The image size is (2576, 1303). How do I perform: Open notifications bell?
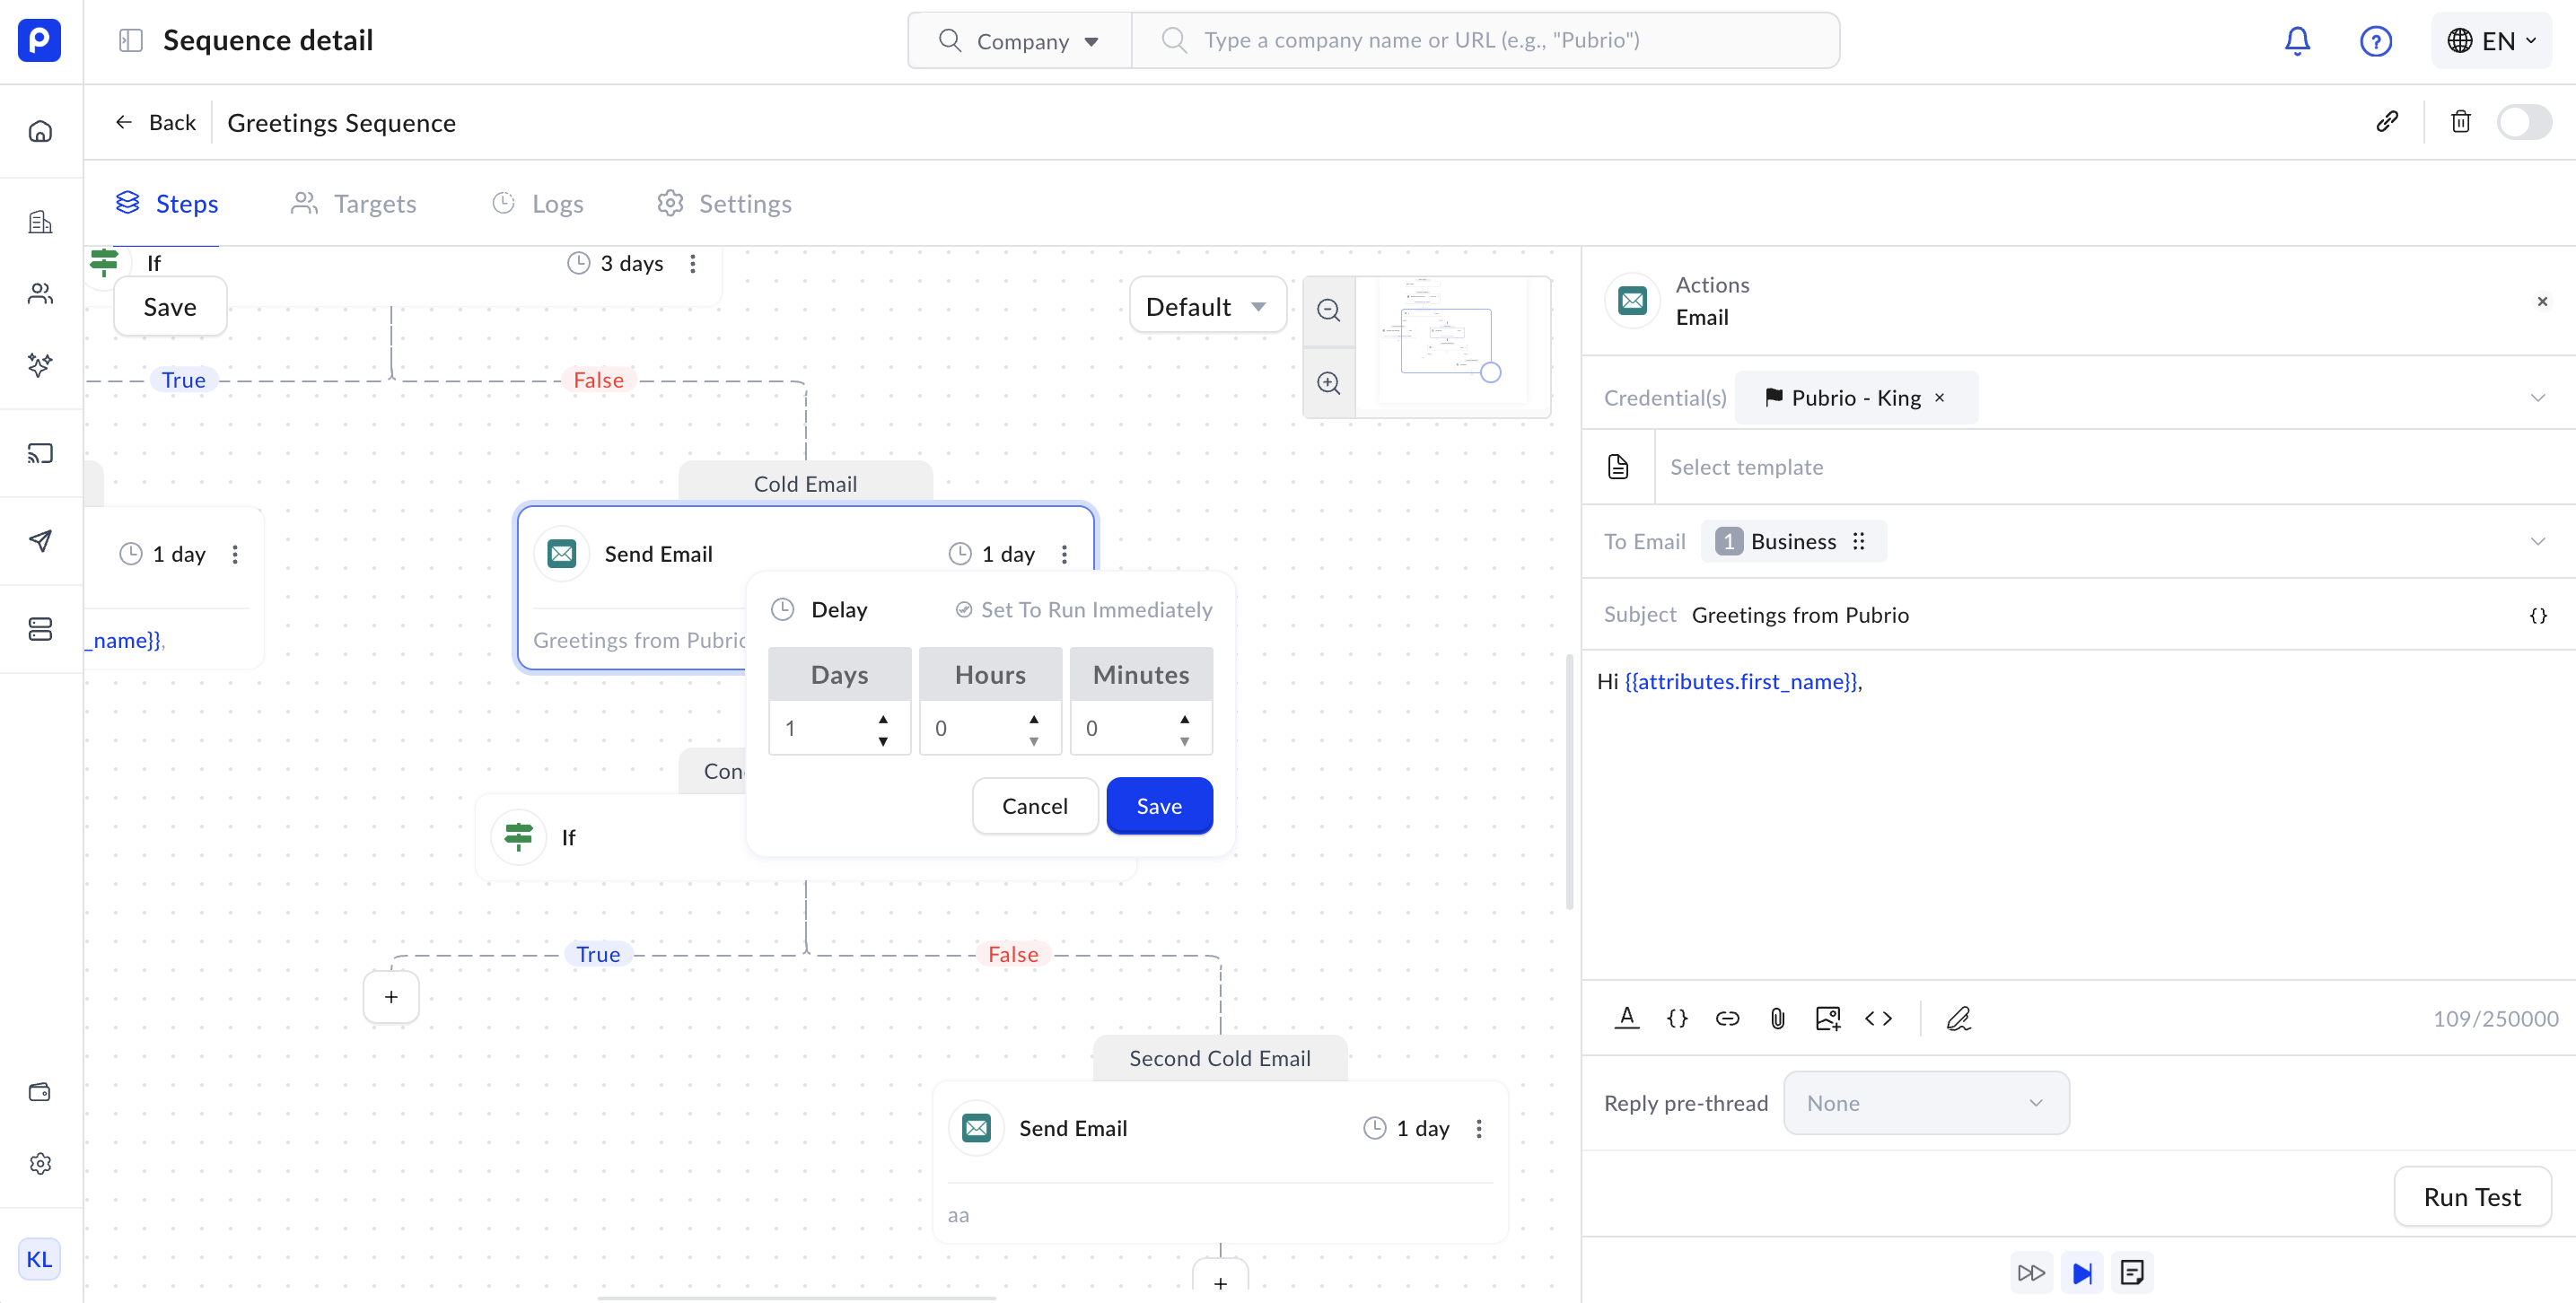(x=2297, y=41)
